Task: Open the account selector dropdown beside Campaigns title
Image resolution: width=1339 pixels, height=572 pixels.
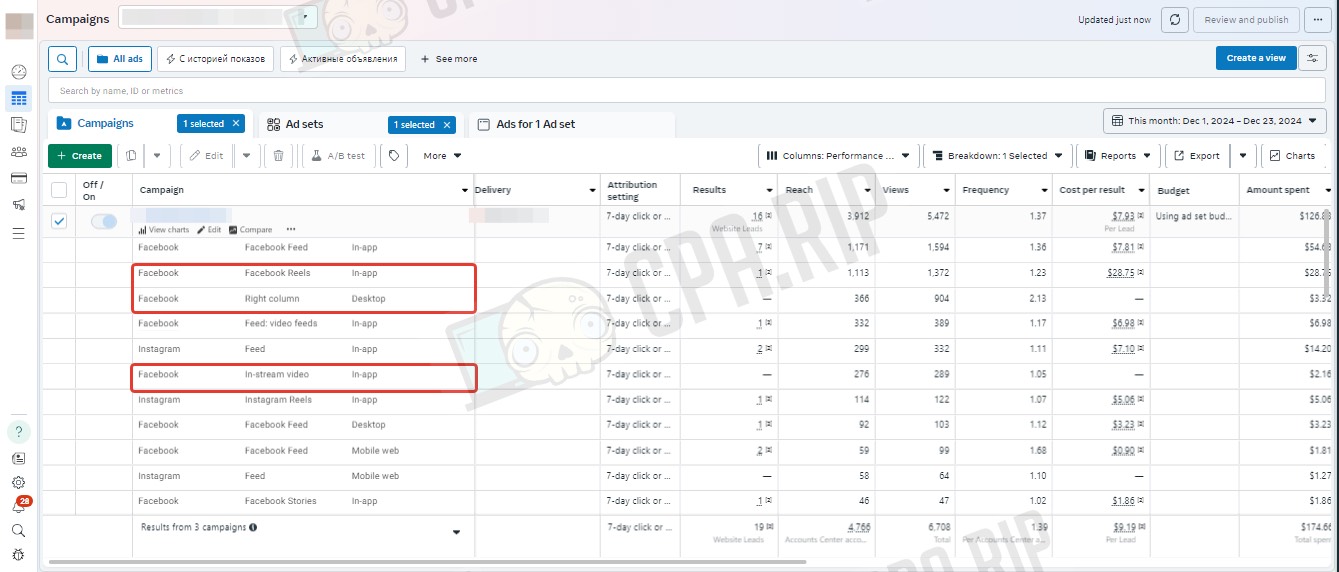Action: click(218, 17)
